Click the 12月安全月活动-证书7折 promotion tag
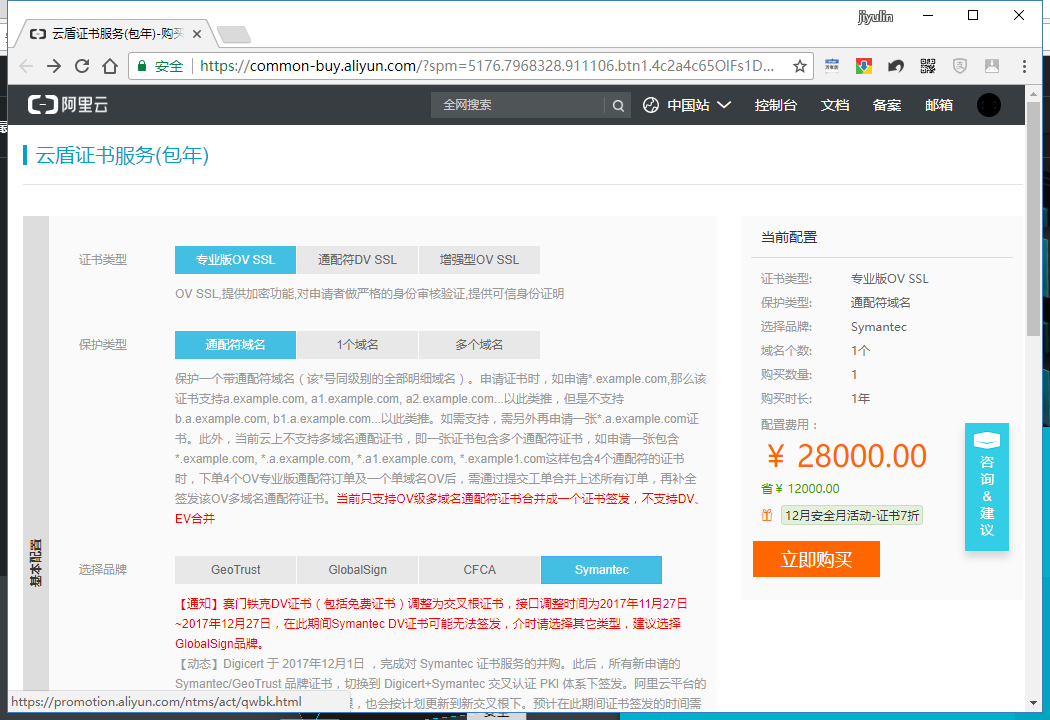Image resolution: width=1050 pixels, height=720 pixels. pos(851,515)
